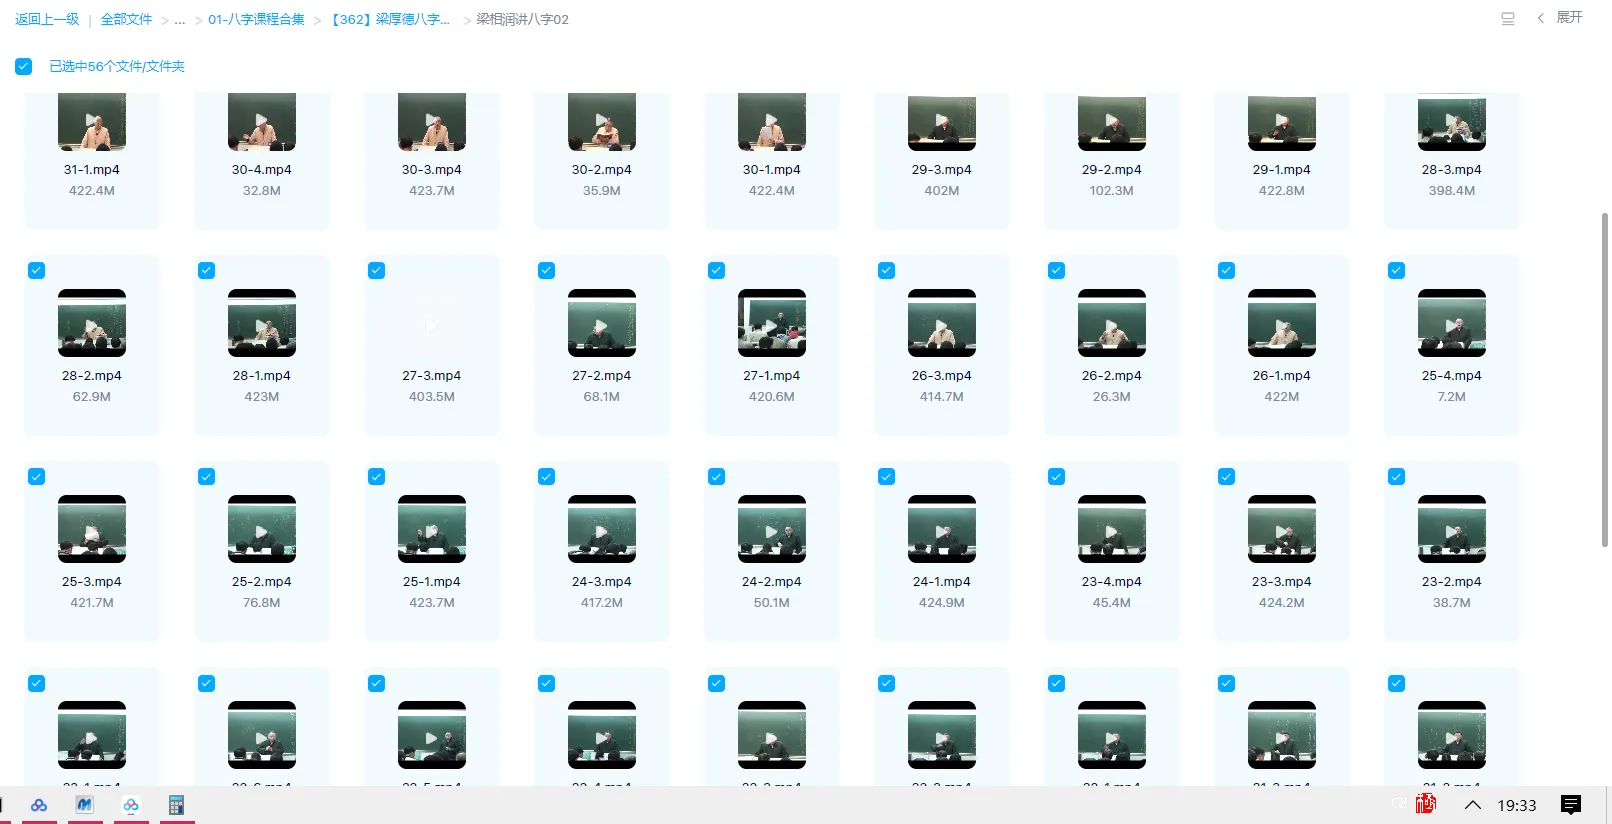
Task: Switch the file list view mode icon
Action: [1508, 18]
